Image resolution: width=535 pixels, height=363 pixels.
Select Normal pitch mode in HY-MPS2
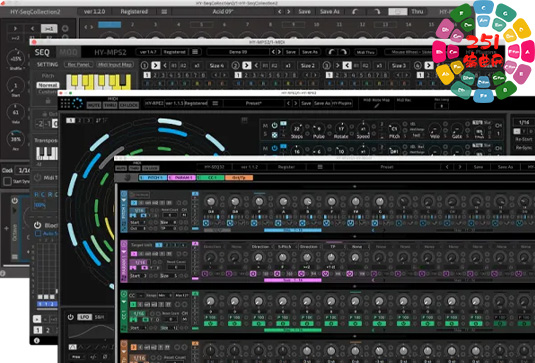(x=48, y=85)
